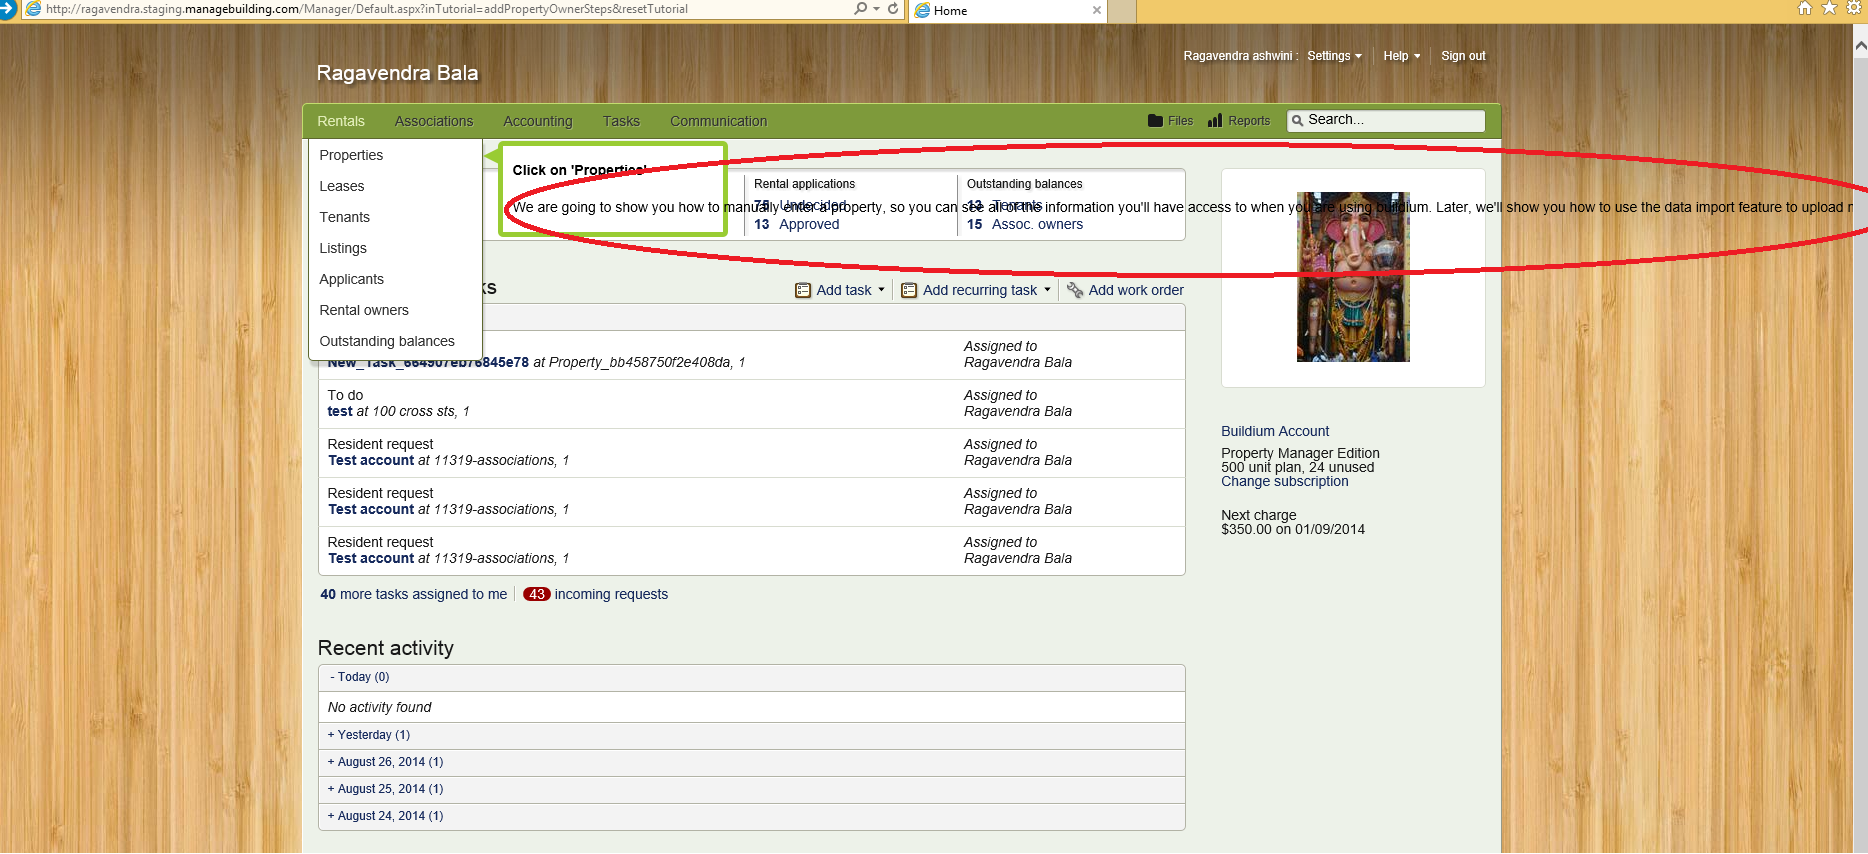Refresh the page using the browser reload icon

893,9
